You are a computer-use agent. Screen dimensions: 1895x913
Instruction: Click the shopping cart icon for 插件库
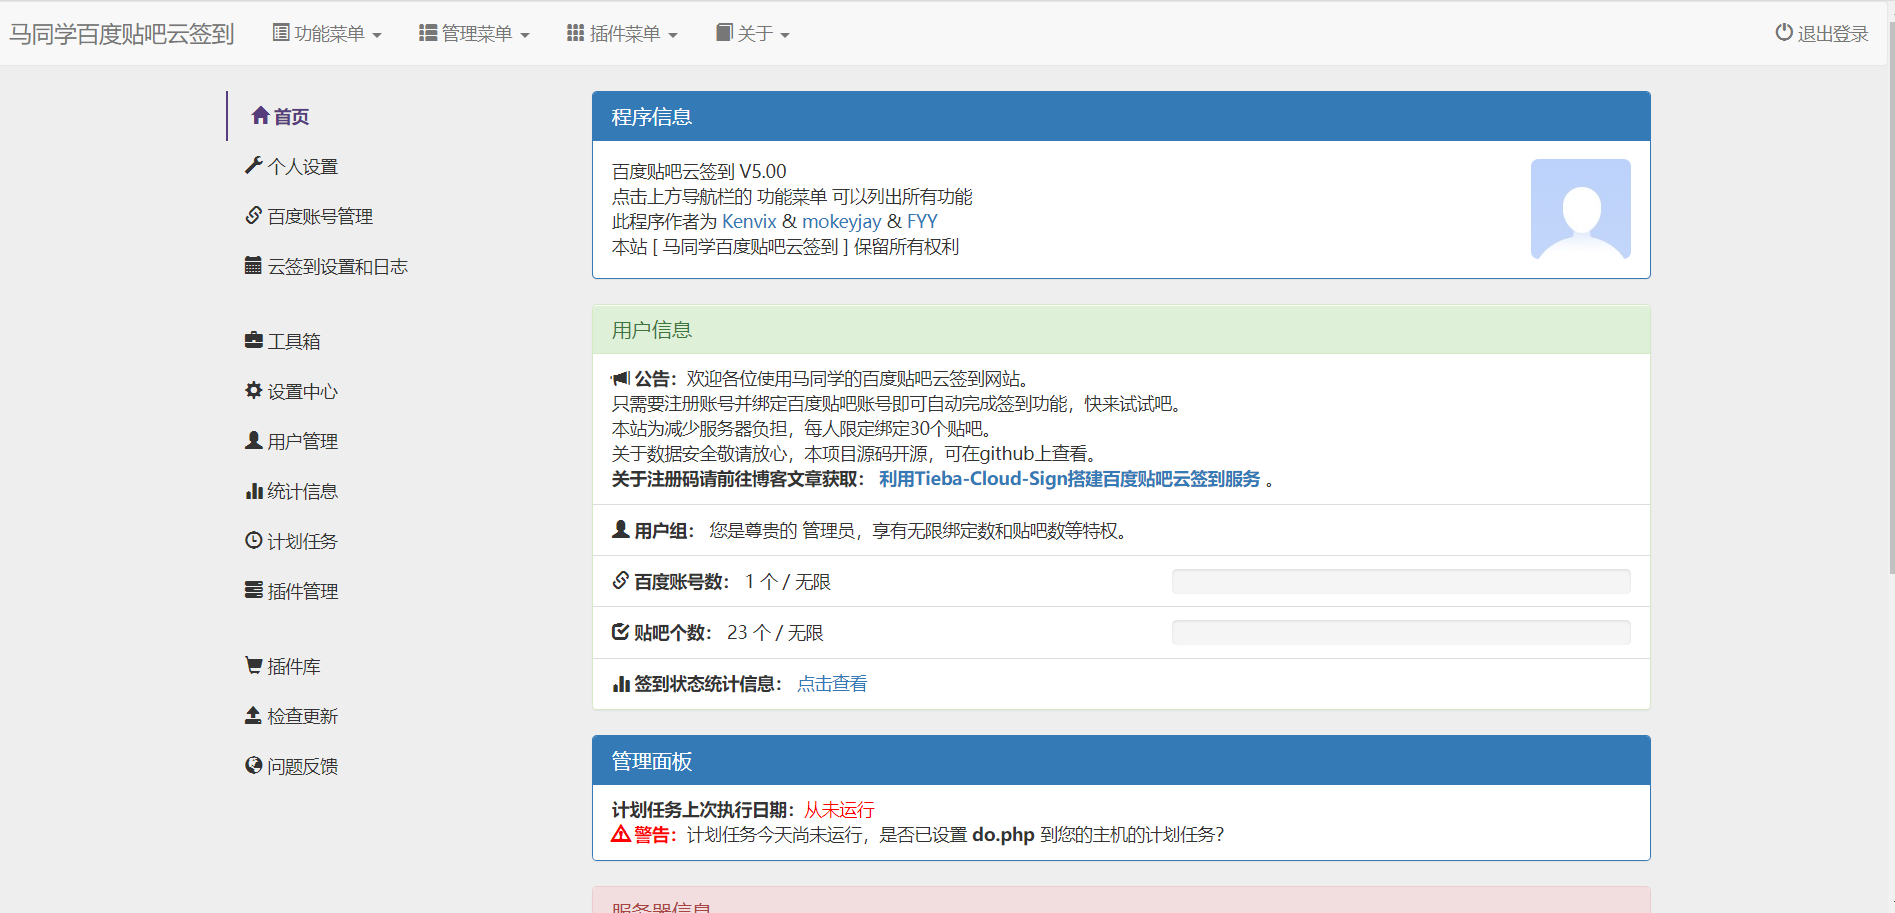[x=254, y=666]
